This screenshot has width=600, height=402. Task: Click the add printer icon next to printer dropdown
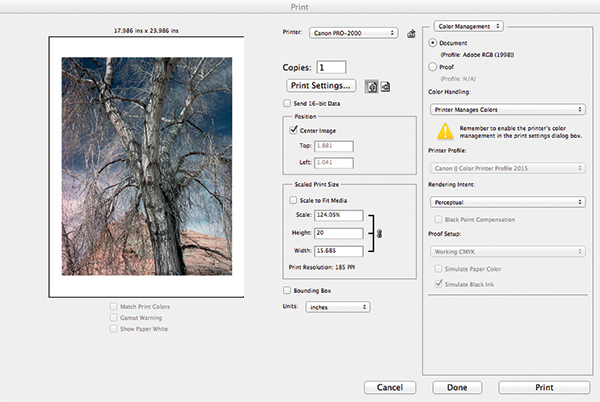click(411, 34)
